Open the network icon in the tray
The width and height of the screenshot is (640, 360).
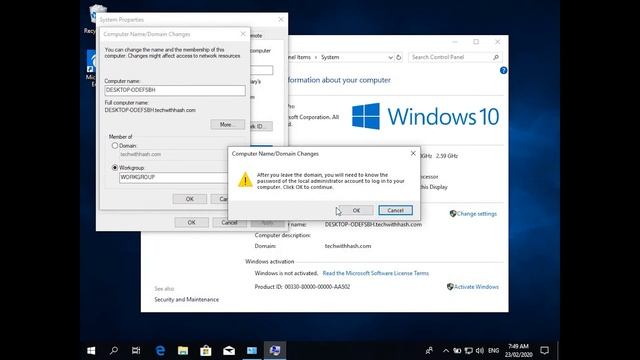point(469,350)
